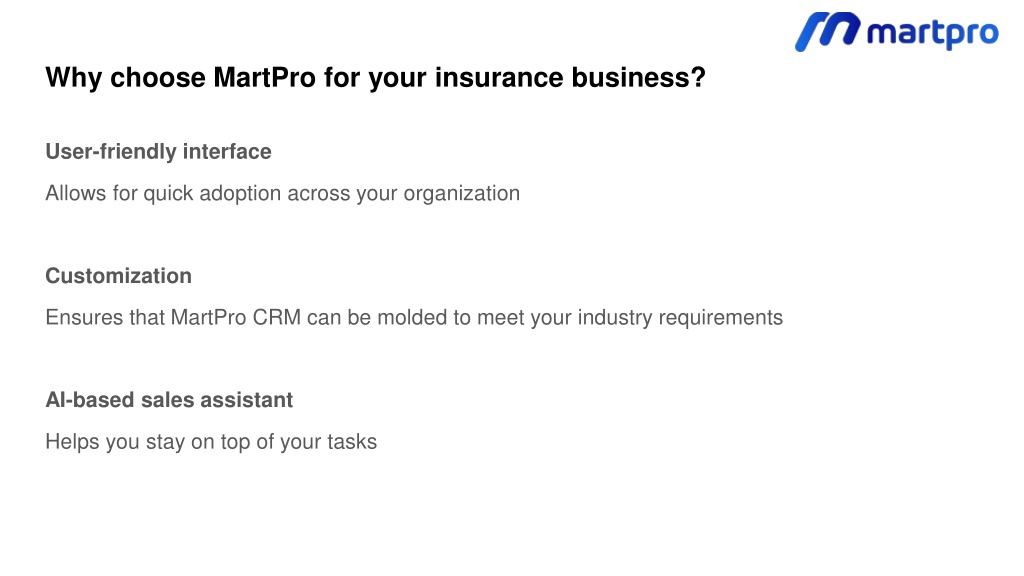Click the "User-friendly interface" heading
Image resolution: width=1024 pixels, height=576 pixels.
click(x=158, y=152)
